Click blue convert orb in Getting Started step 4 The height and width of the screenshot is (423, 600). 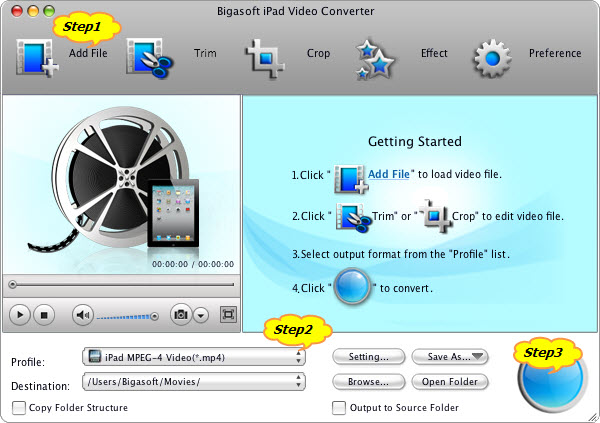click(352, 286)
